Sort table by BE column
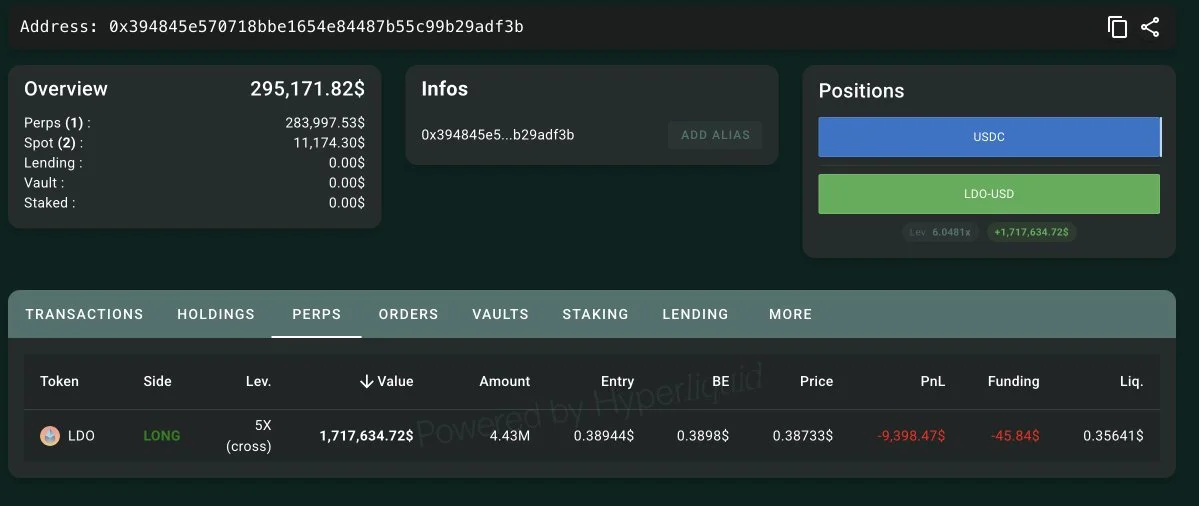Screen dimensions: 1199x506 720,381
